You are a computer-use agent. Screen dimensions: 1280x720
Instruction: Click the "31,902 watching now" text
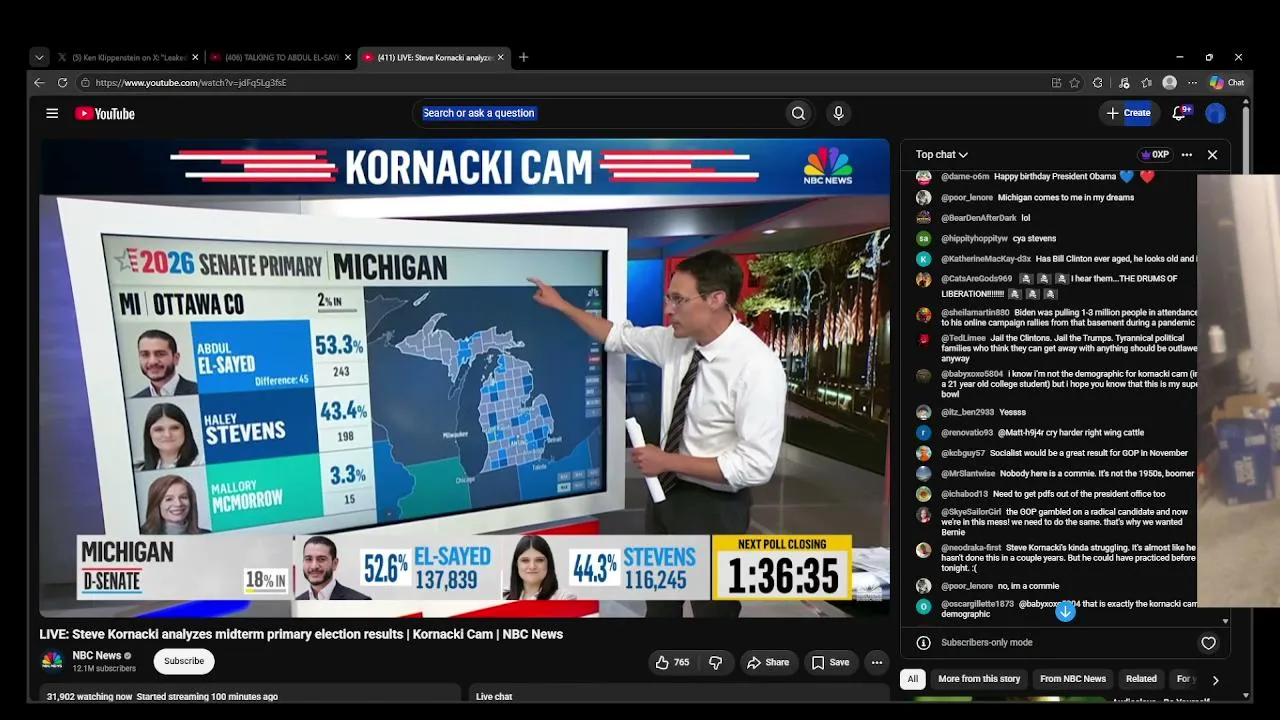click(x=89, y=697)
